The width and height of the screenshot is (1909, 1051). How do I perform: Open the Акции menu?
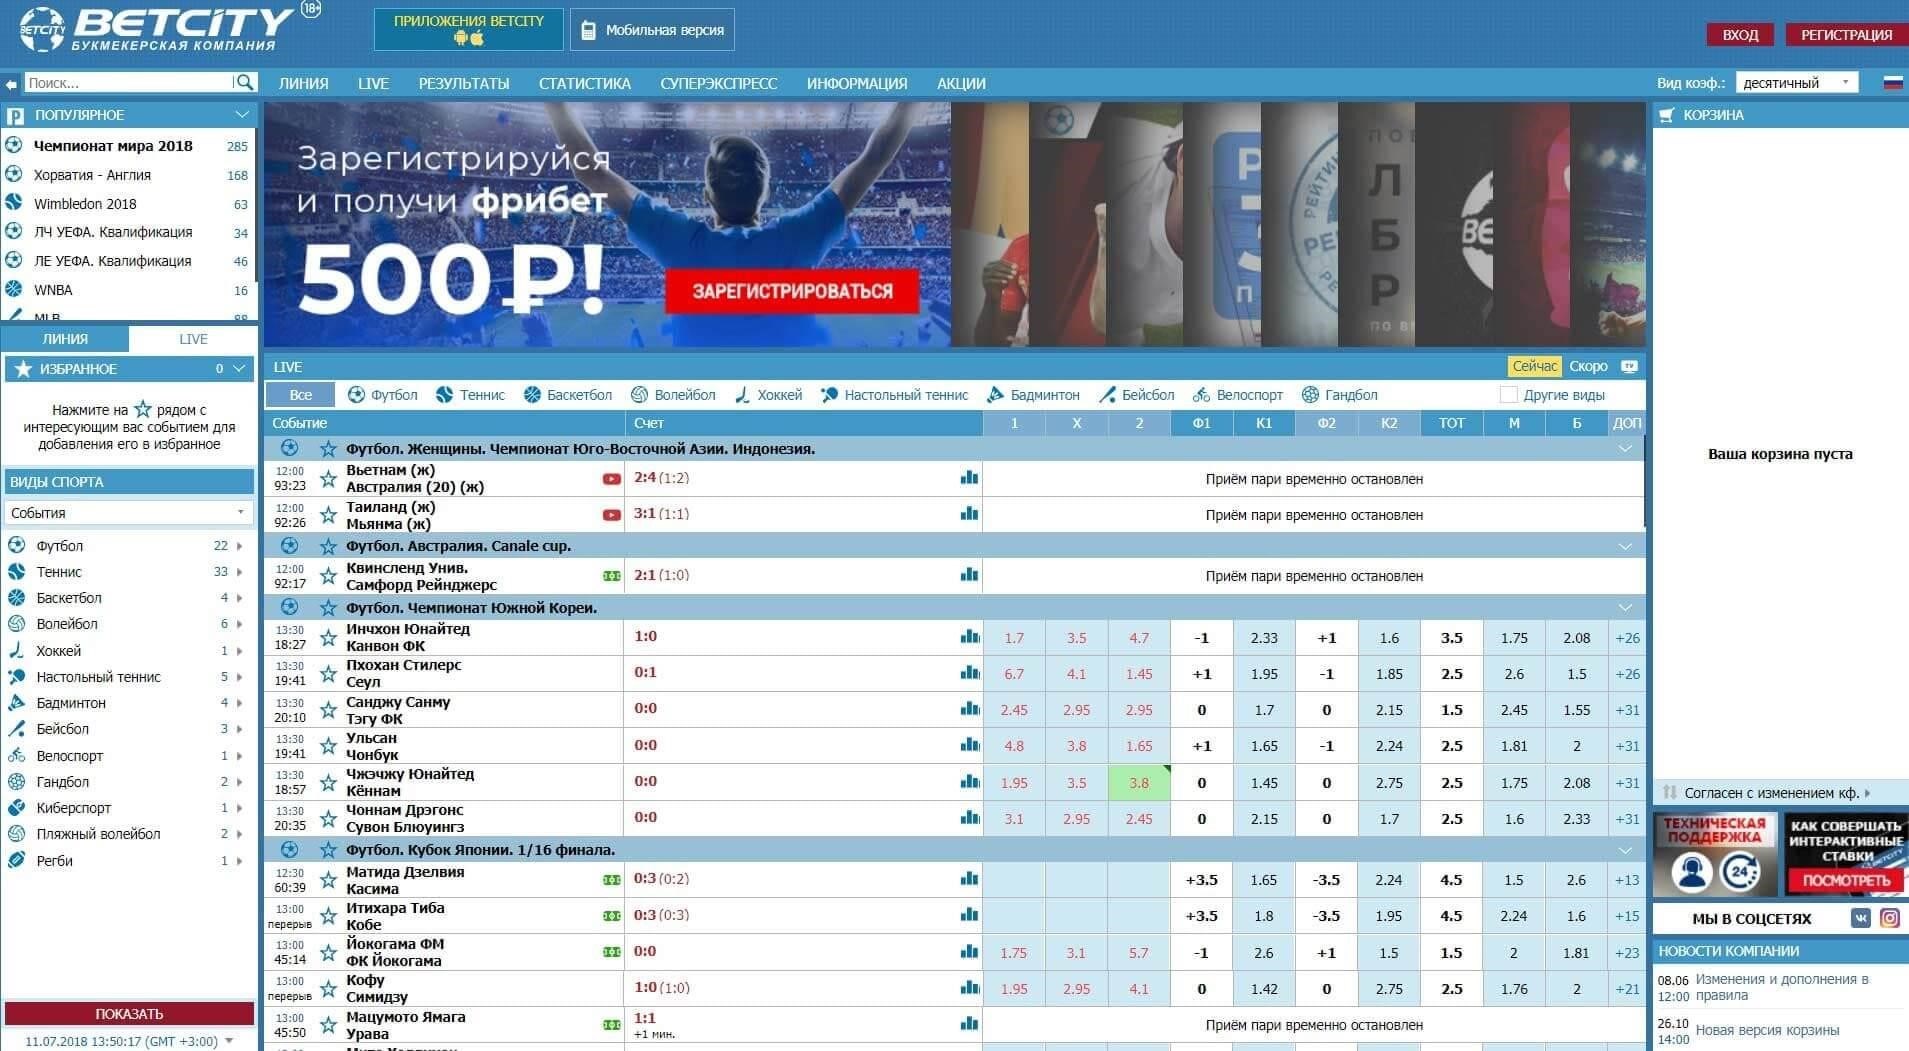tap(961, 84)
